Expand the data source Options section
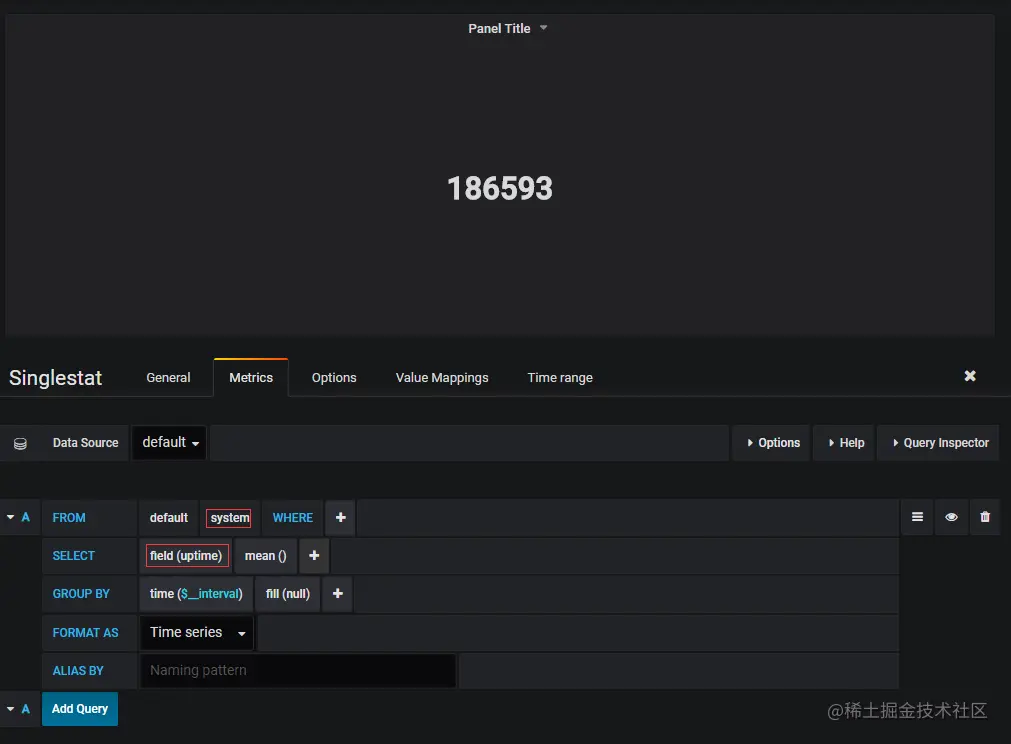Screen dimensions: 1011x744 pos(772,443)
